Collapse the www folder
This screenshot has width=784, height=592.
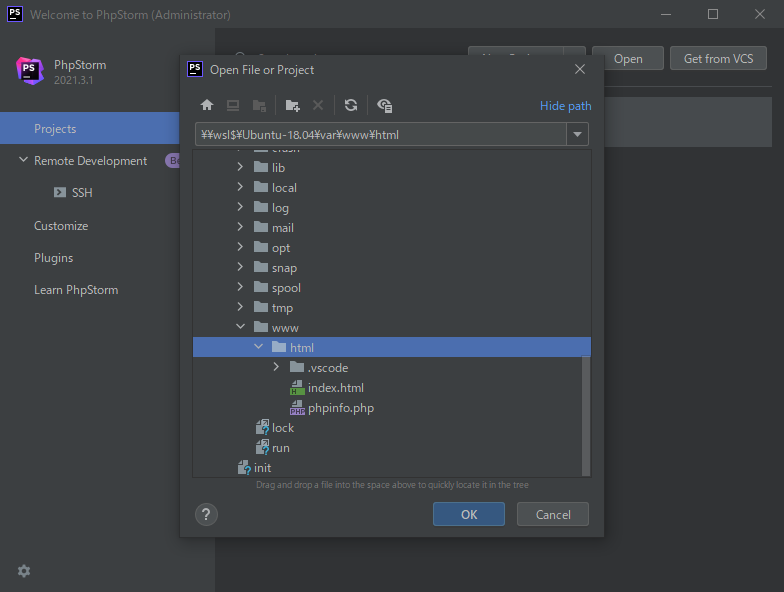tap(240, 328)
